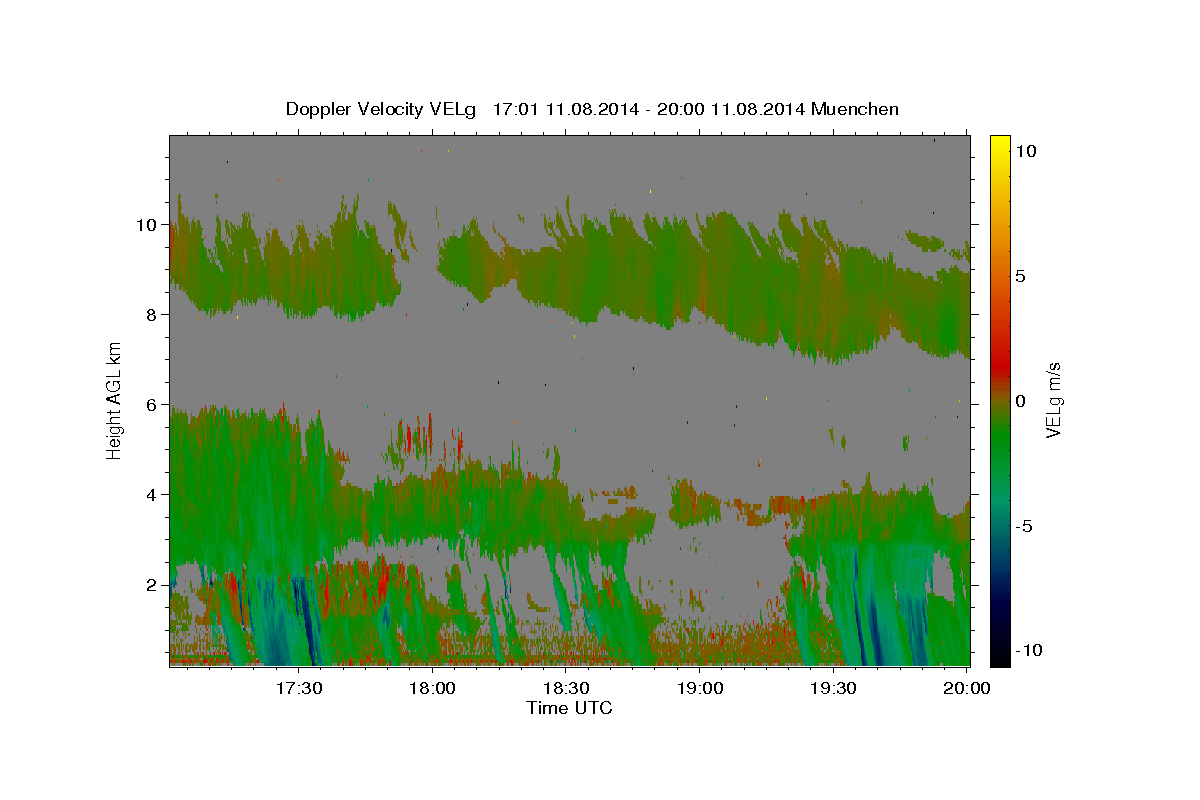Click the 19:30 time tick label
Image resolution: width=1200 pixels, height=800 pixels.
(x=833, y=688)
